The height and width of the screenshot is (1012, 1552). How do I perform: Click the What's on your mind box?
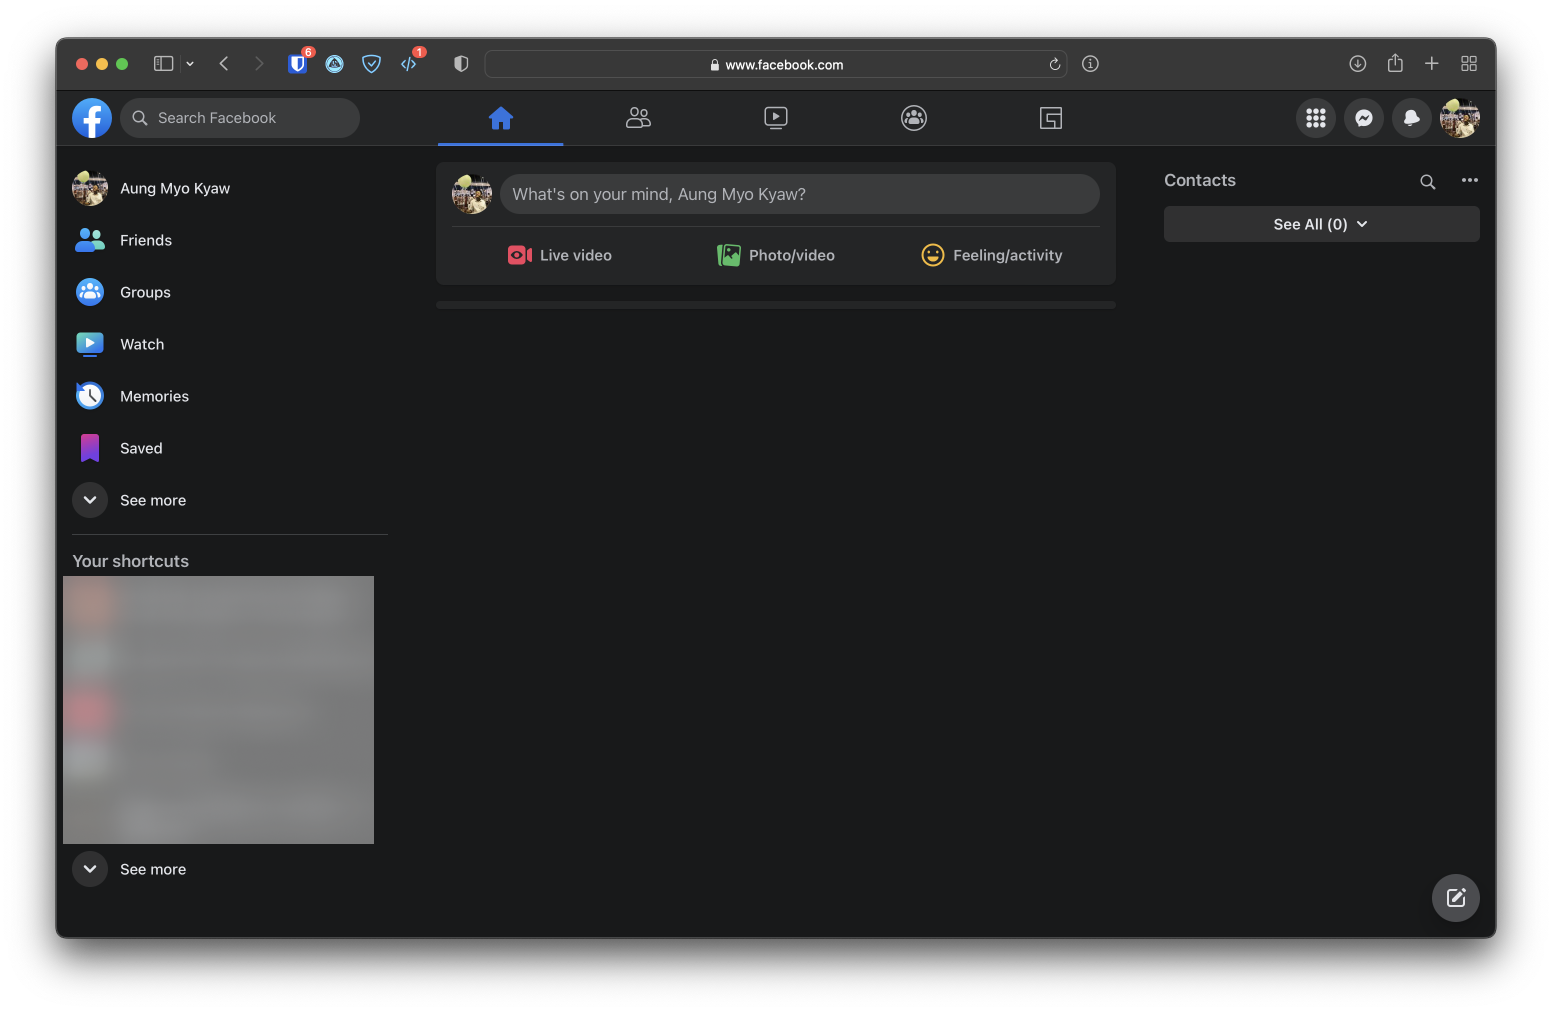(800, 194)
